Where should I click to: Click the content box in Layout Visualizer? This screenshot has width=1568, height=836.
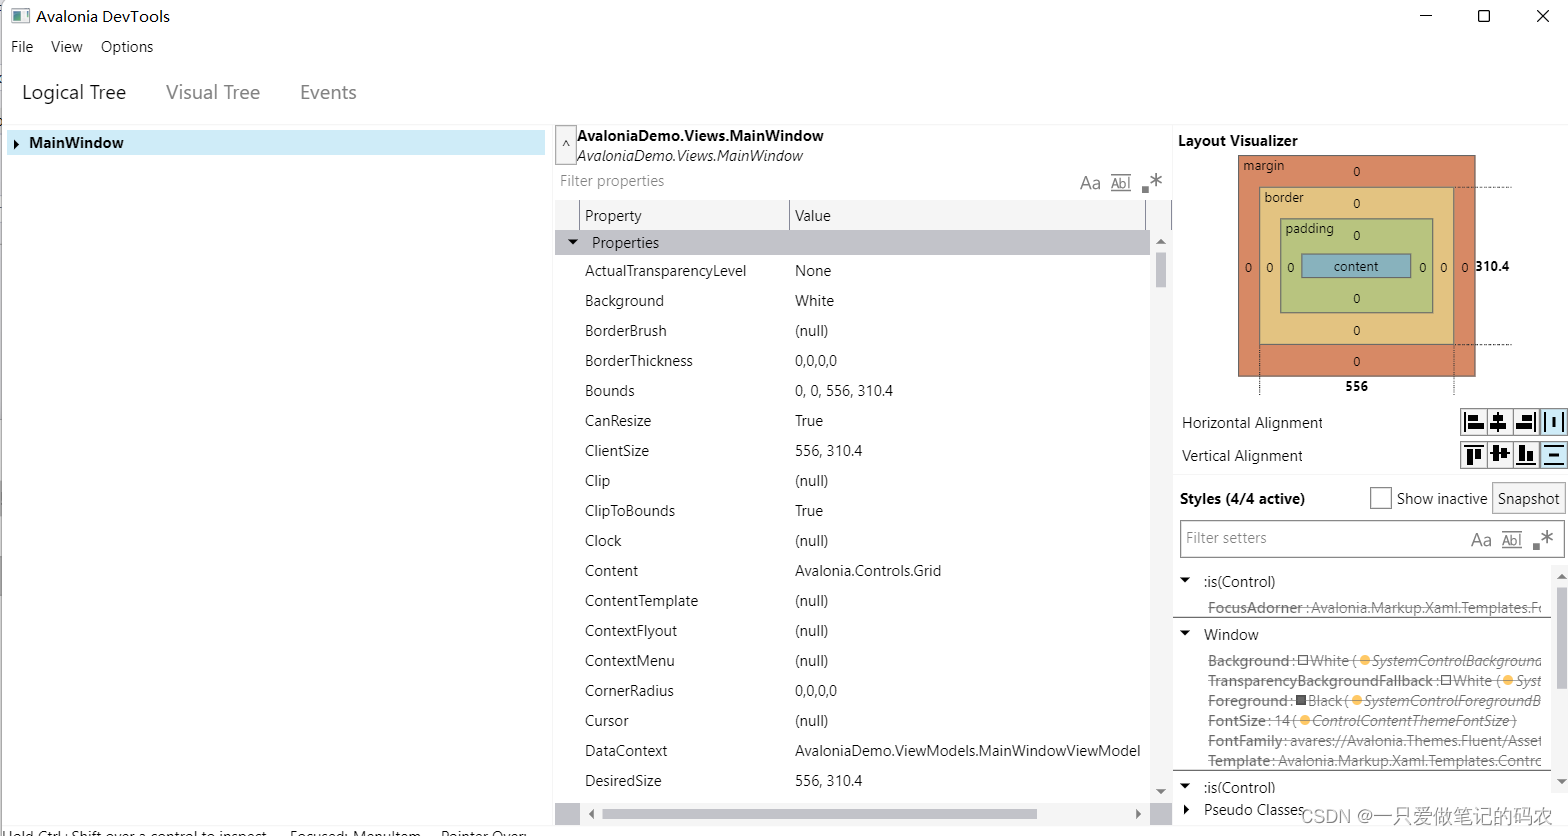(x=1356, y=266)
